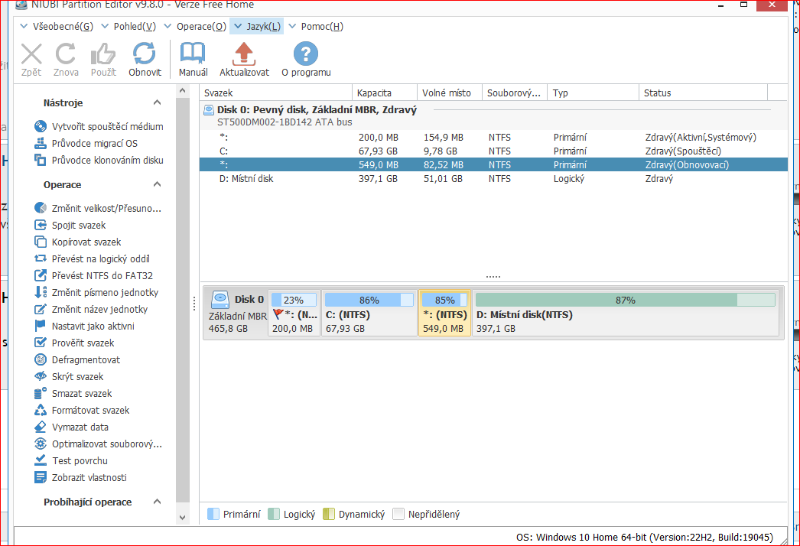Open the Všeobecné(G) menu
The image size is (800, 546).
point(57,27)
